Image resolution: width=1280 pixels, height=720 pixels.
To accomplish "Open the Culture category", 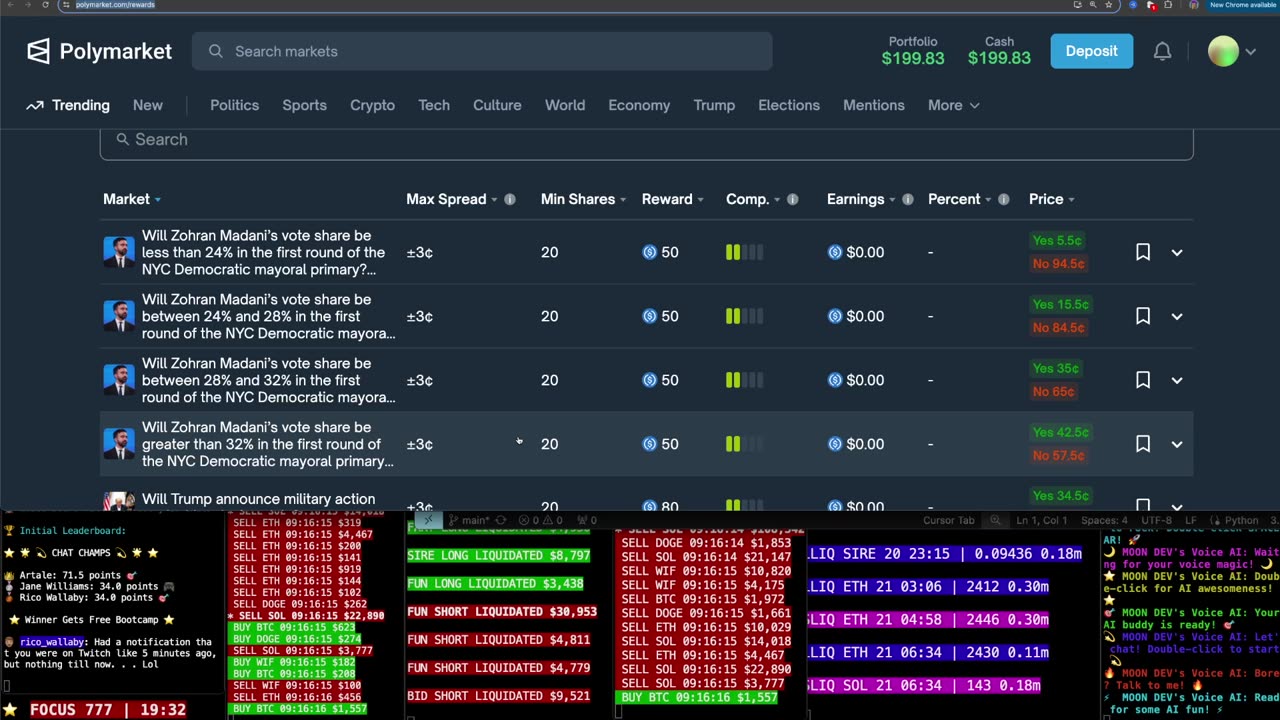I will [497, 105].
